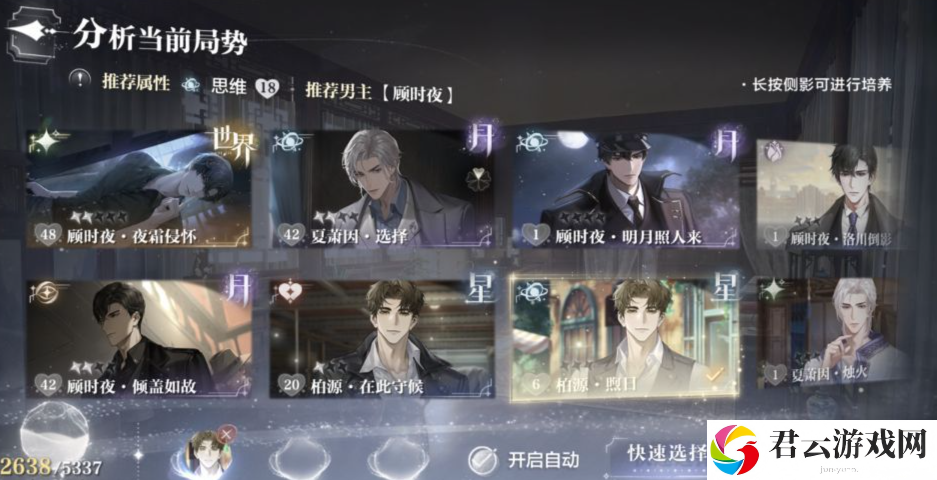This screenshot has height=480, width=937.
Task: Click the exclamation info icon near 推荐属性
Action: pyautogui.click(x=79, y=80)
